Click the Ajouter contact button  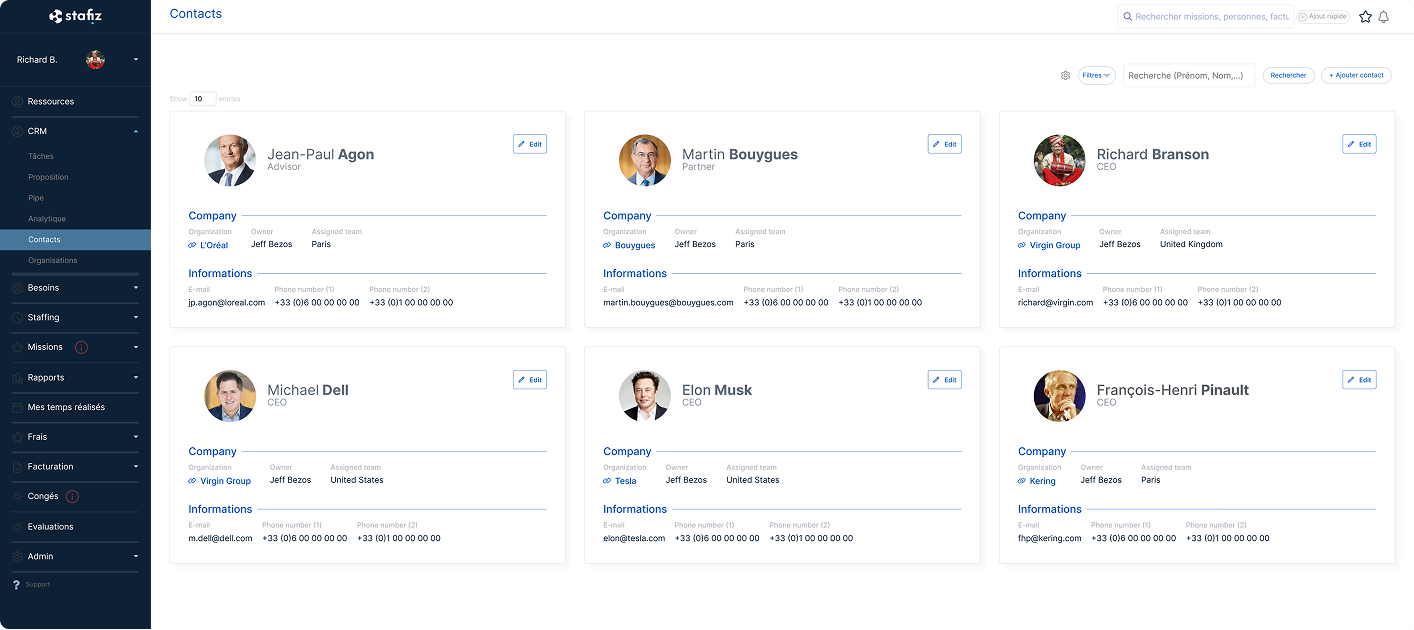tap(1356, 76)
